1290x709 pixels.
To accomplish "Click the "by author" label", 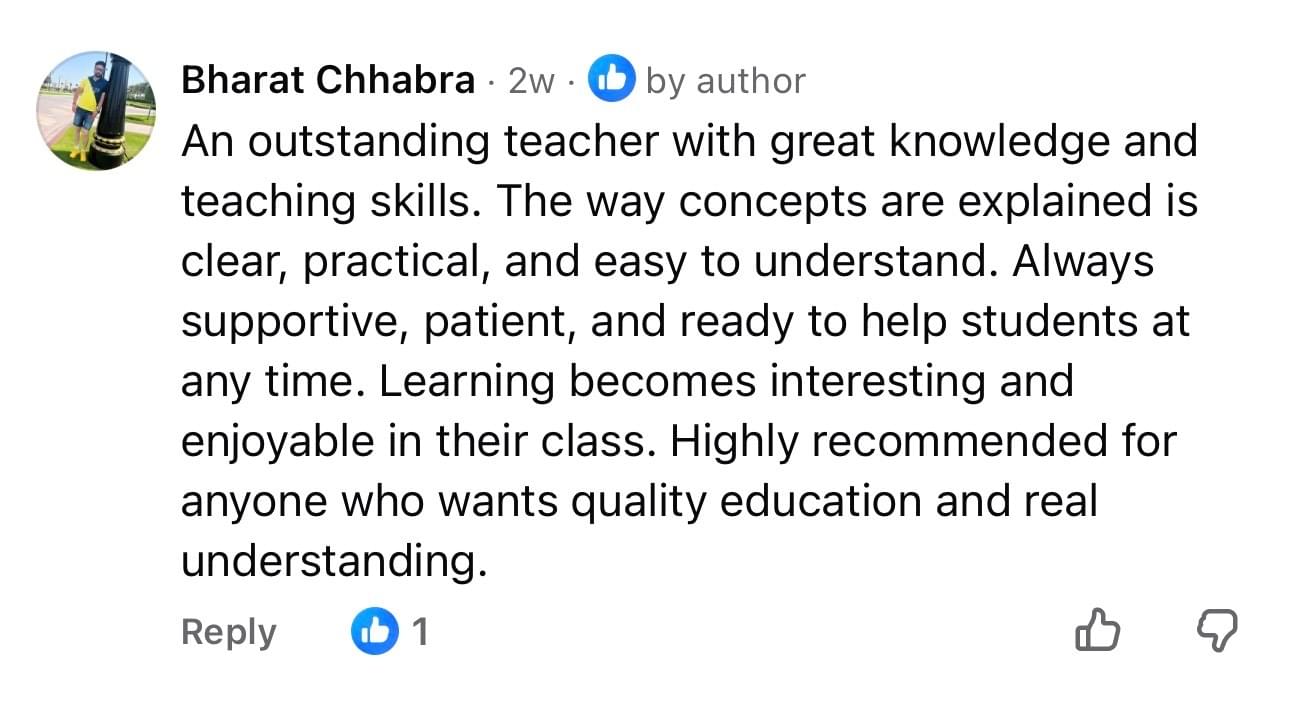I will click(725, 81).
